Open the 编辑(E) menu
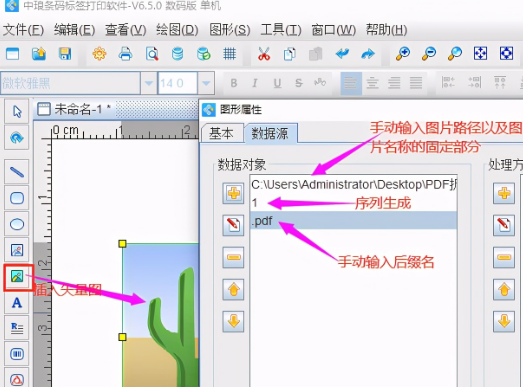Viewport: 523px width, 387px height. (x=74, y=30)
